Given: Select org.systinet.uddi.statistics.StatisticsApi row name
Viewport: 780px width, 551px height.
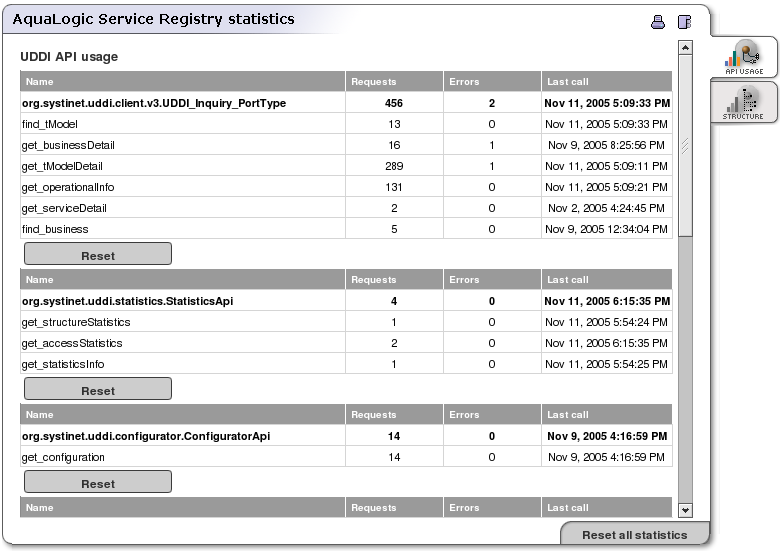Looking at the screenshot, I should (x=127, y=301).
